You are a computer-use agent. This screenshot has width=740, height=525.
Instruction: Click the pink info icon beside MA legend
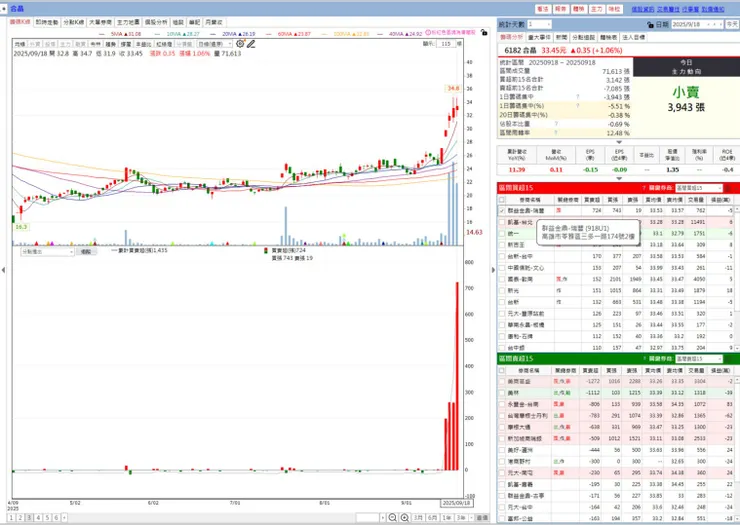point(428,33)
